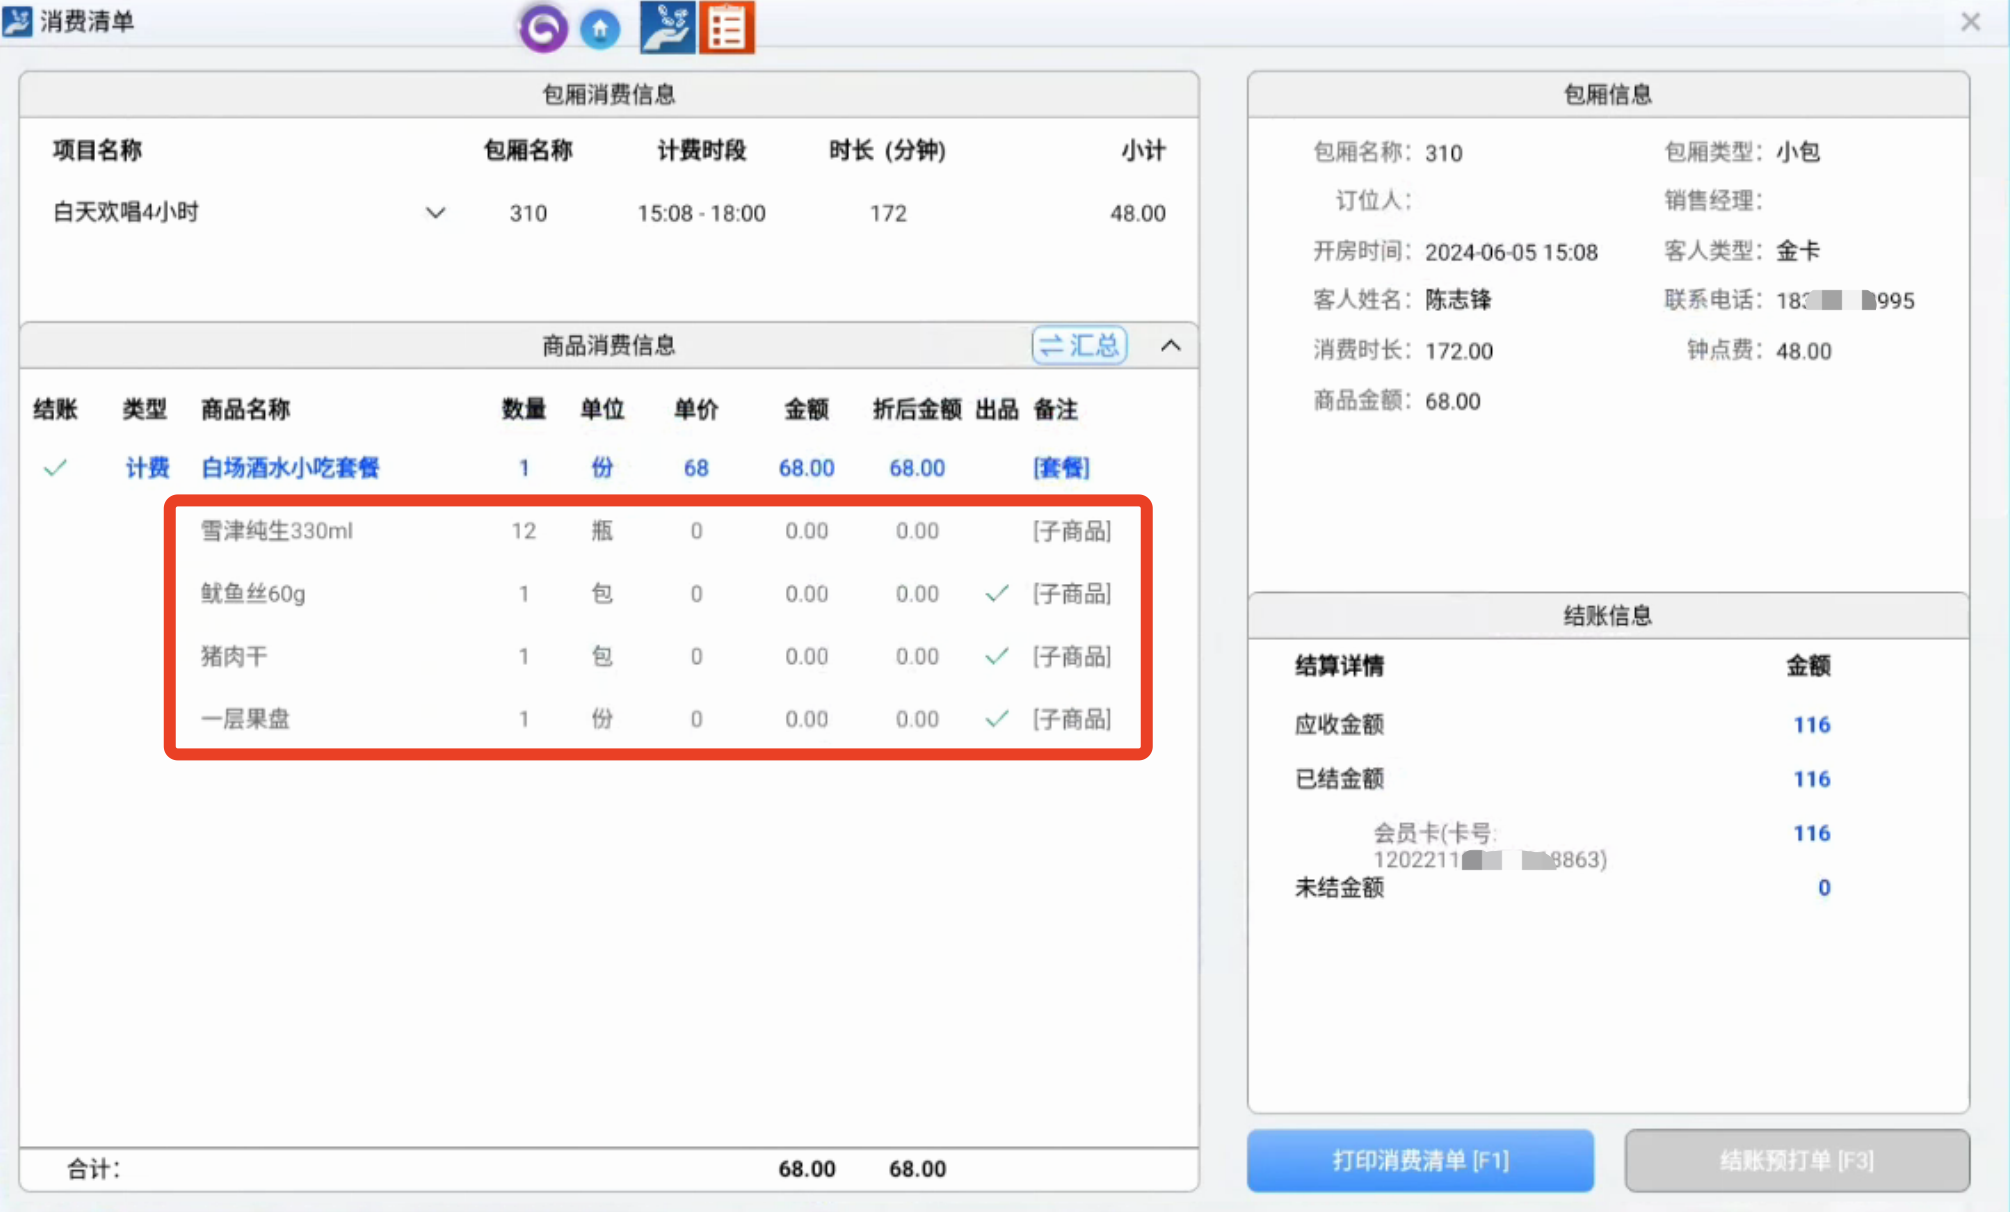2010x1212 pixels.
Task: Select the 猪肉干 item name
Action: [x=234, y=656]
